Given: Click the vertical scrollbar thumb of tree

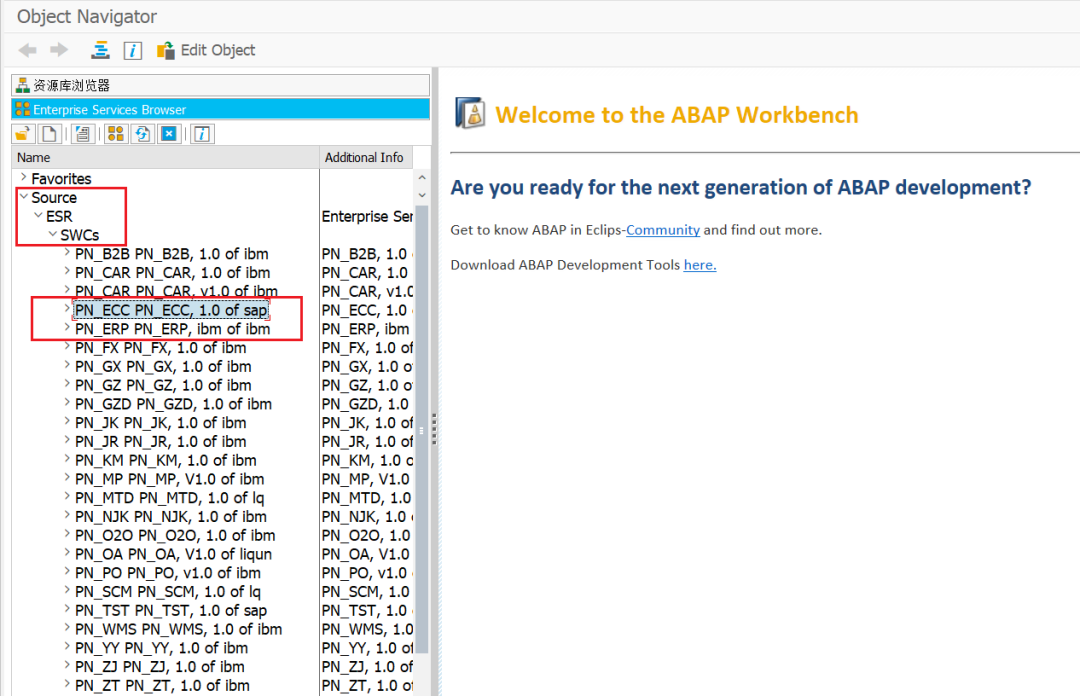Looking at the screenshot, I should click(422, 429).
